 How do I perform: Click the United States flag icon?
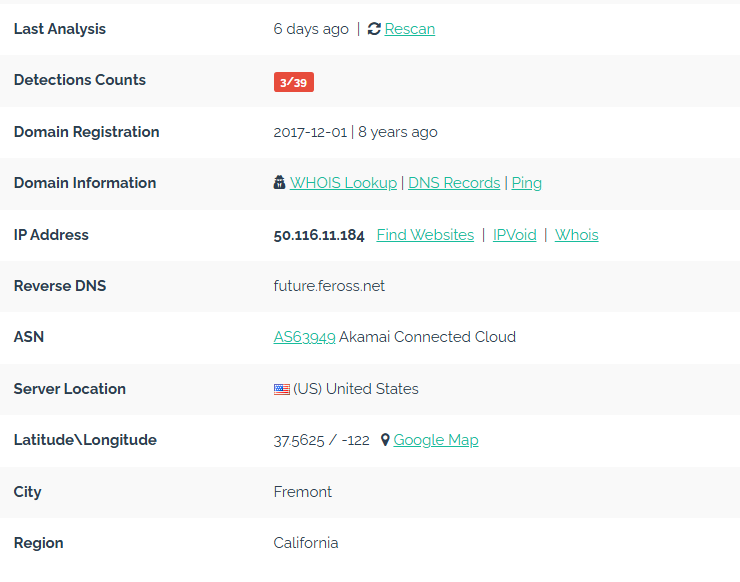[x=282, y=389]
